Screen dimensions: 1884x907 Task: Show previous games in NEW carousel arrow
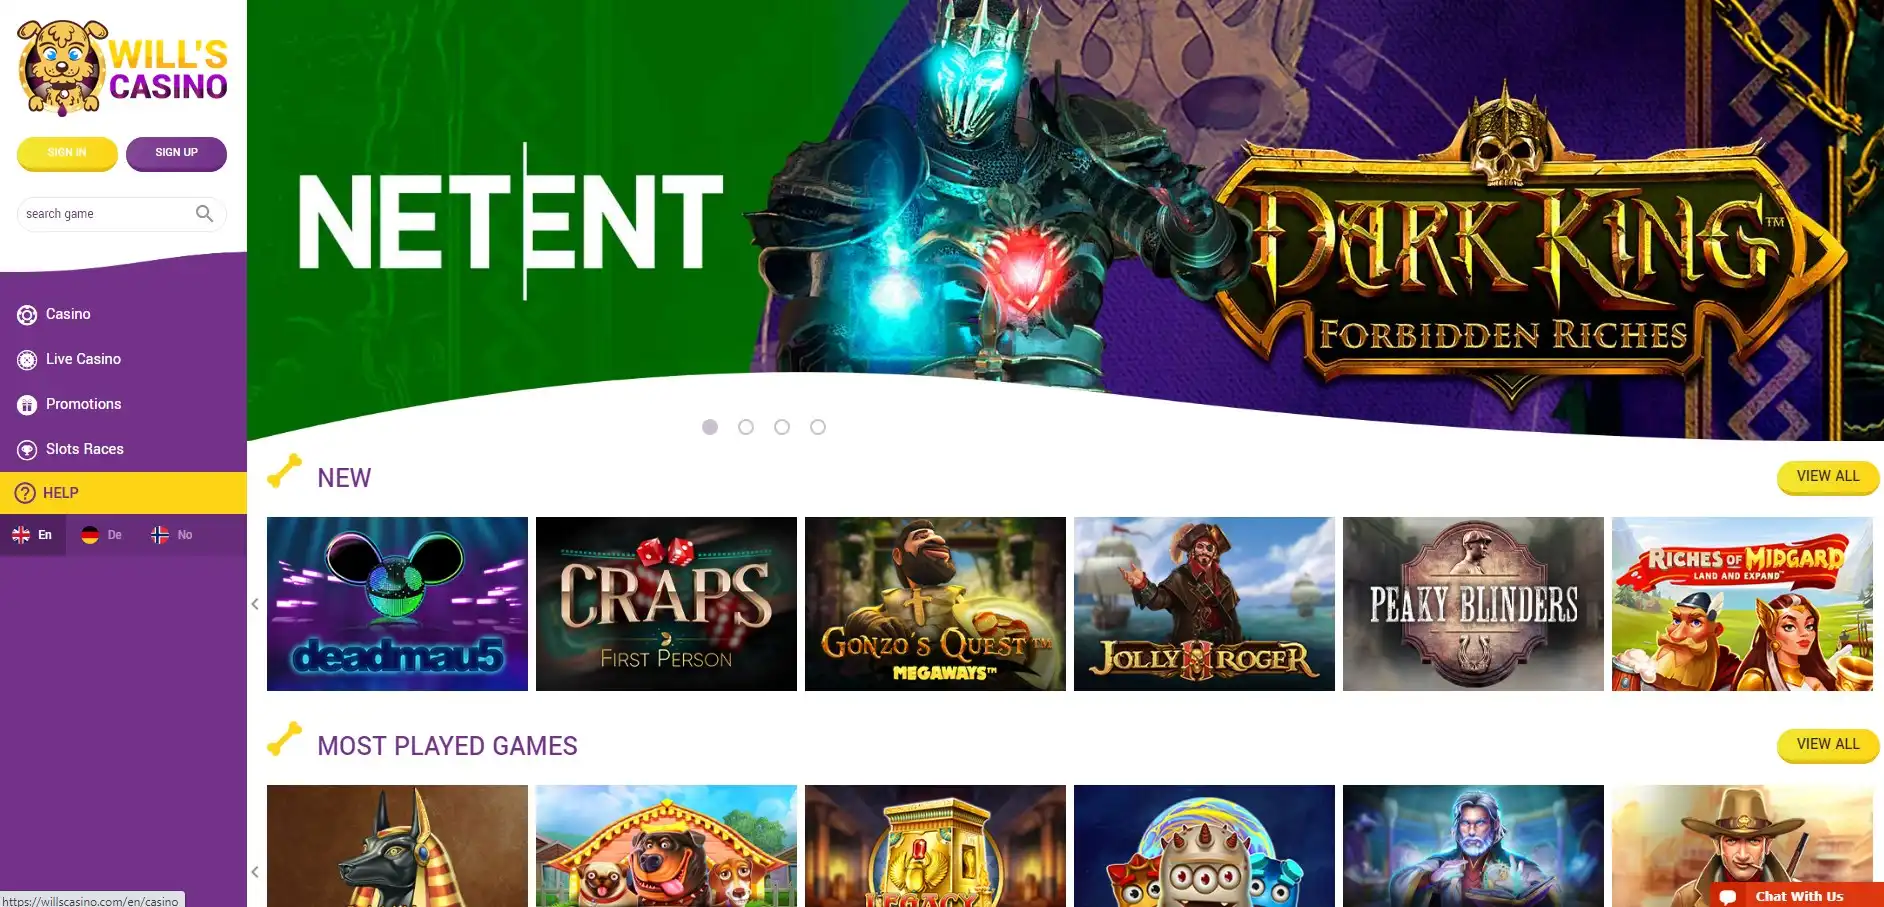click(x=255, y=604)
